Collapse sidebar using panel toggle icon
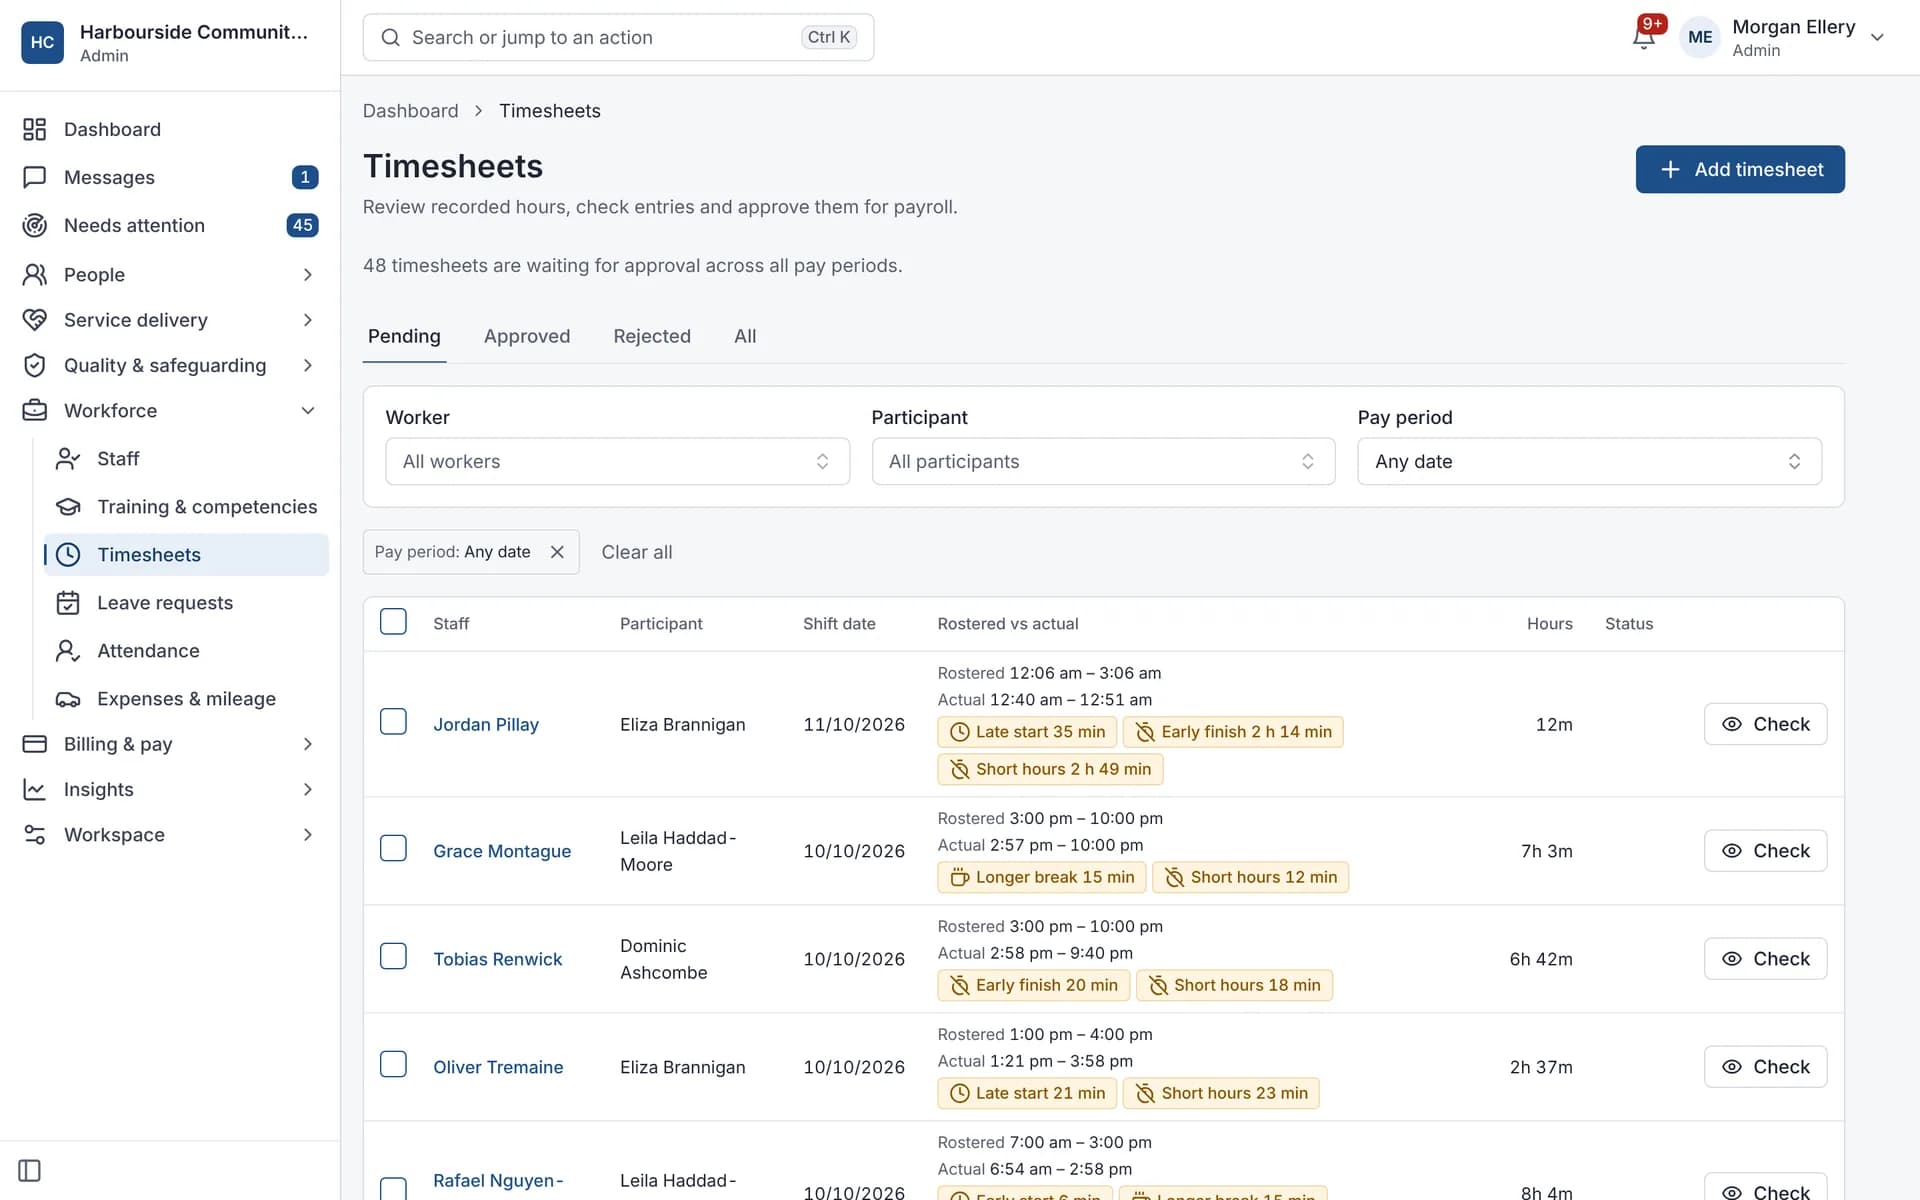Viewport: 1920px width, 1200px height. (30, 1170)
